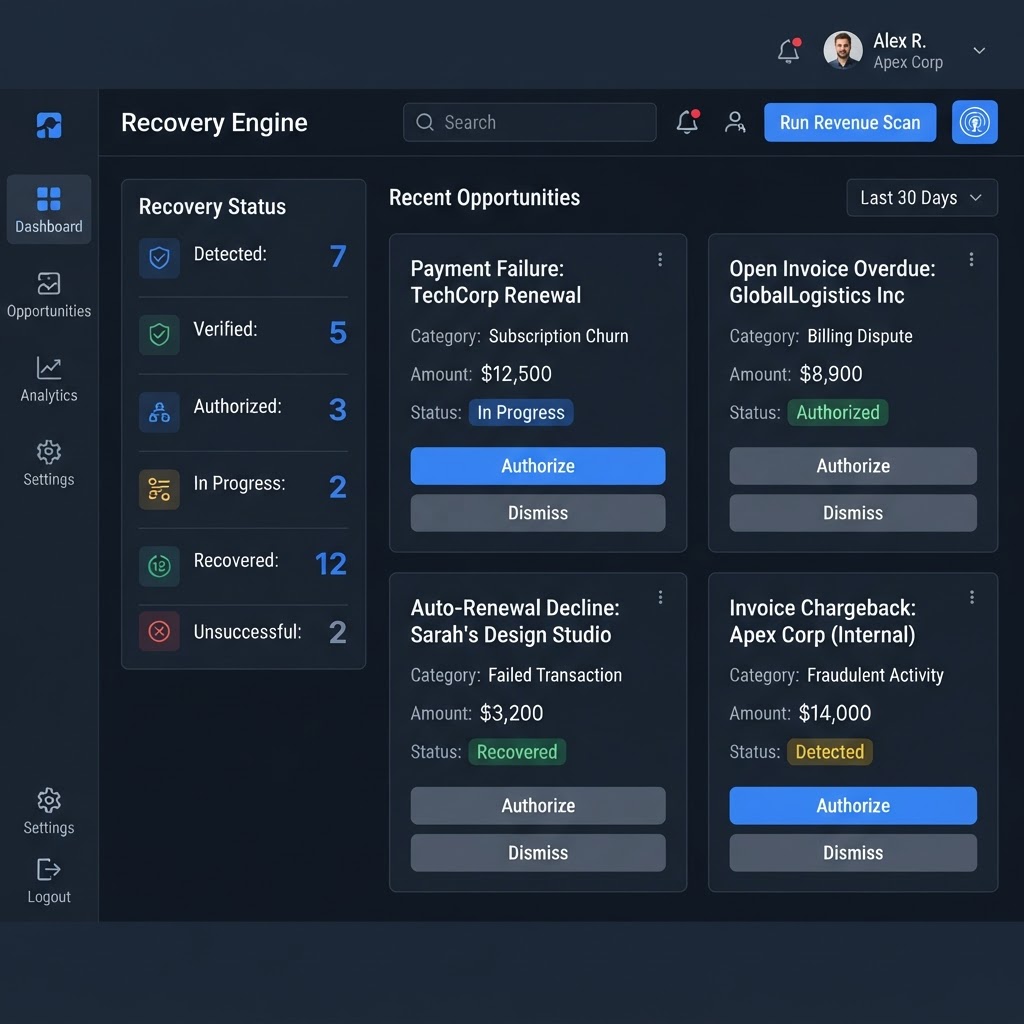This screenshot has height=1024, width=1024.
Task: Click the notification bell next to Search
Action: [x=688, y=121]
